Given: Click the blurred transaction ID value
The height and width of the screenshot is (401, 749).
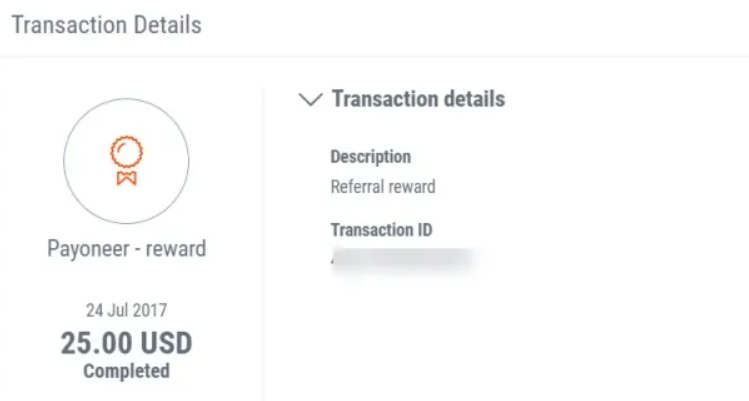Looking at the screenshot, I should (x=400, y=259).
